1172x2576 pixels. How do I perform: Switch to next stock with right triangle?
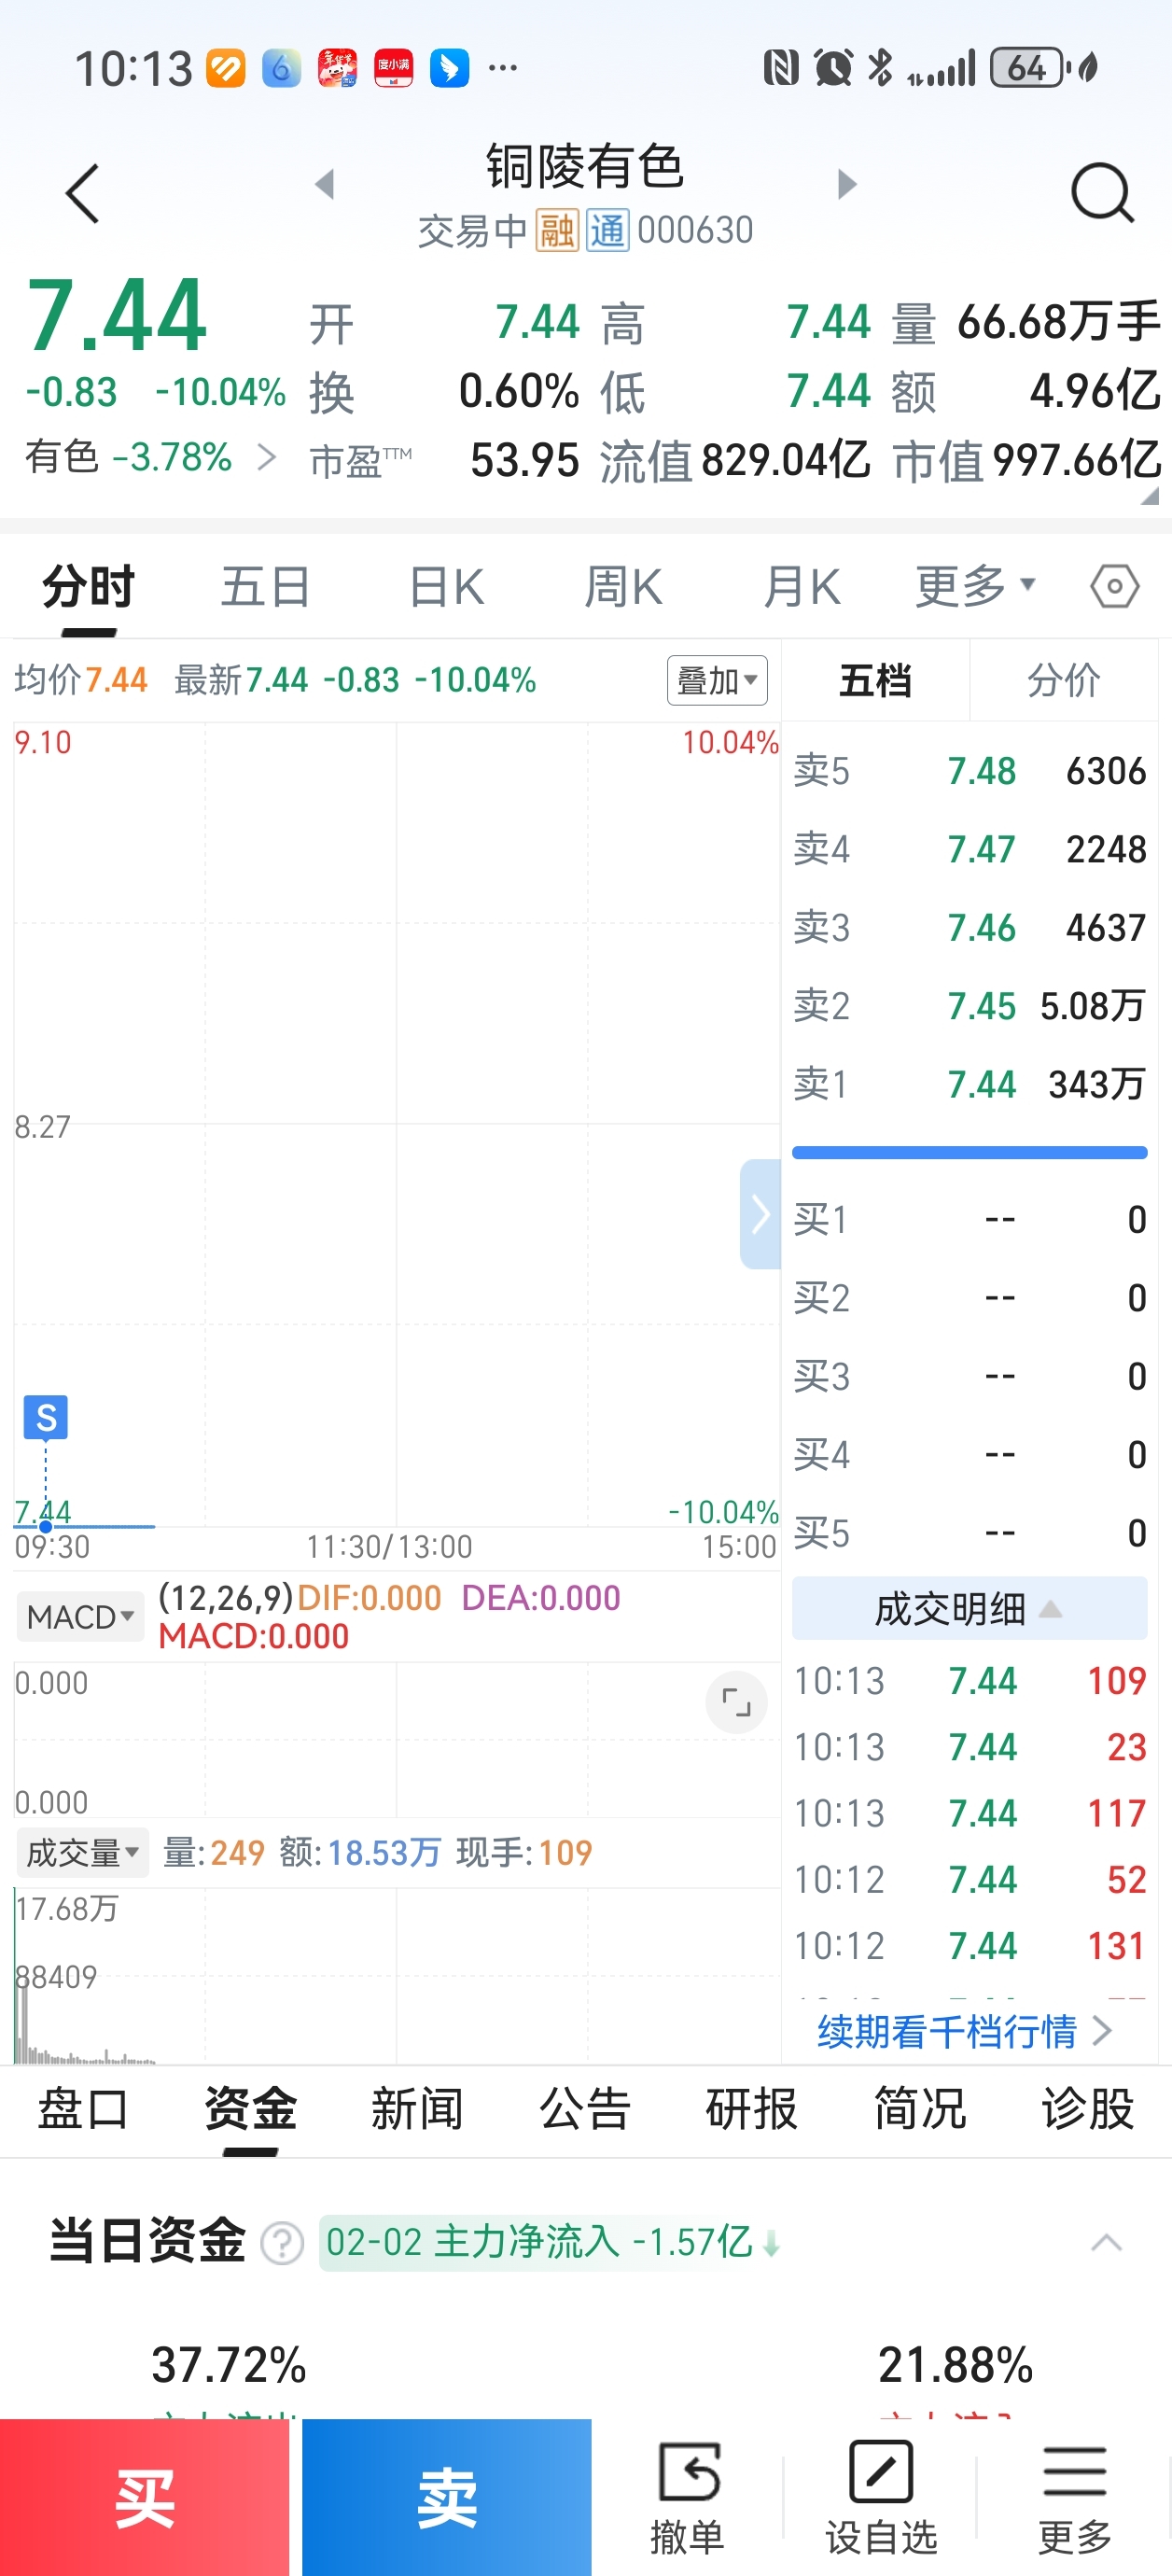coord(847,184)
